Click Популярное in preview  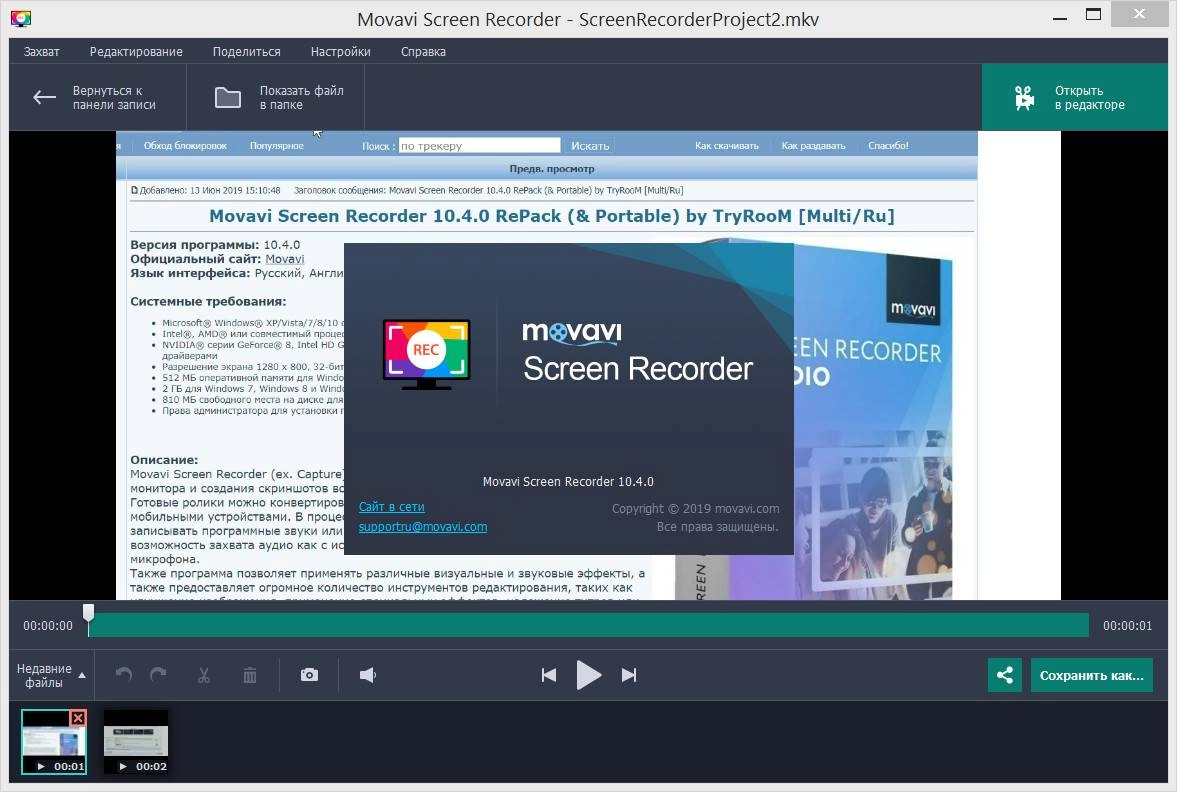tap(276, 146)
